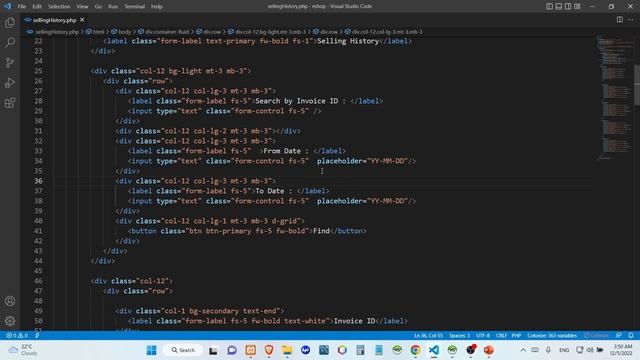This screenshot has height=360, width=640.
Task: Open the File menu
Action: [x=22, y=7]
